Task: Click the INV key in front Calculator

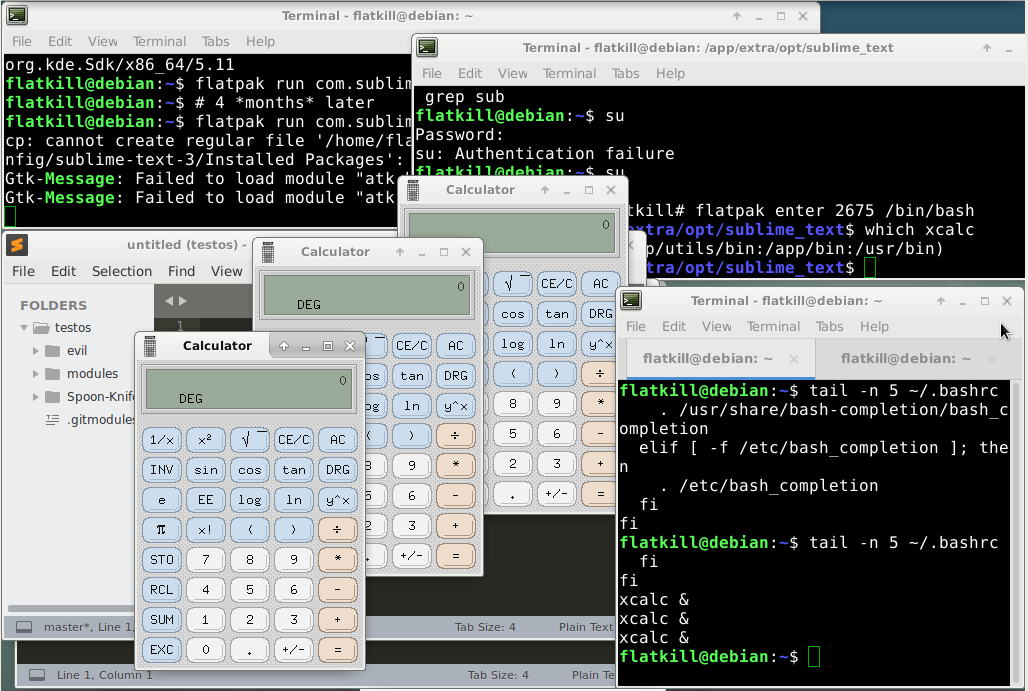Action: (x=161, y=469)
